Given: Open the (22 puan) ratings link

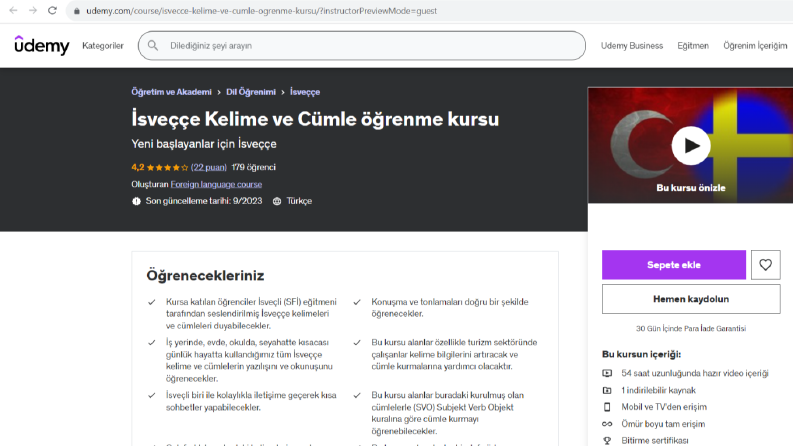Looking at the screenshot, I should [x=208, y=167].
